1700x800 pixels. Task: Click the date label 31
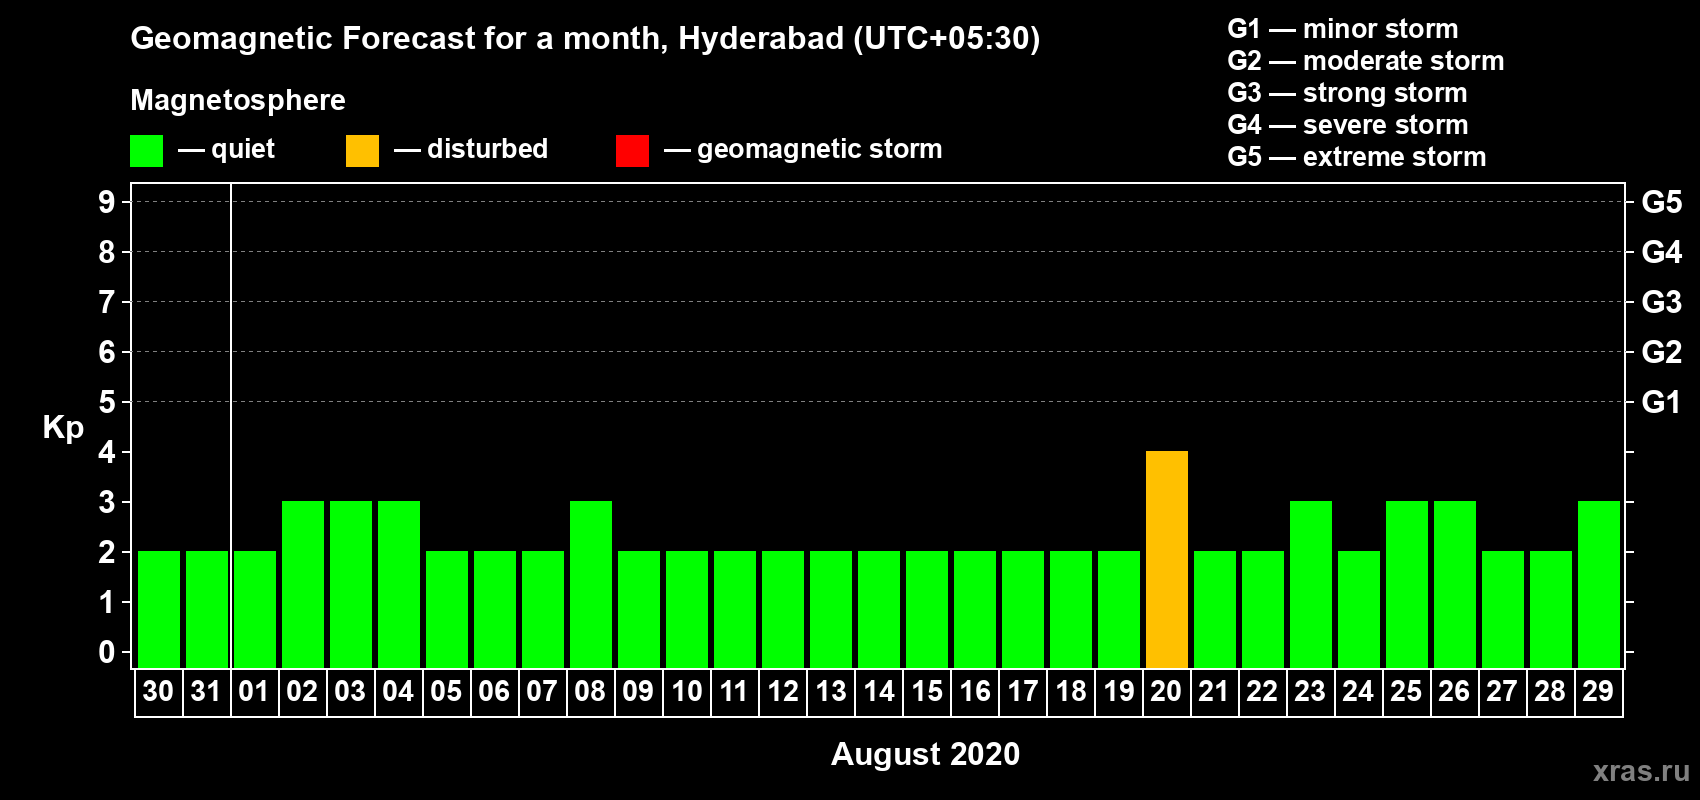pos(206,691)
